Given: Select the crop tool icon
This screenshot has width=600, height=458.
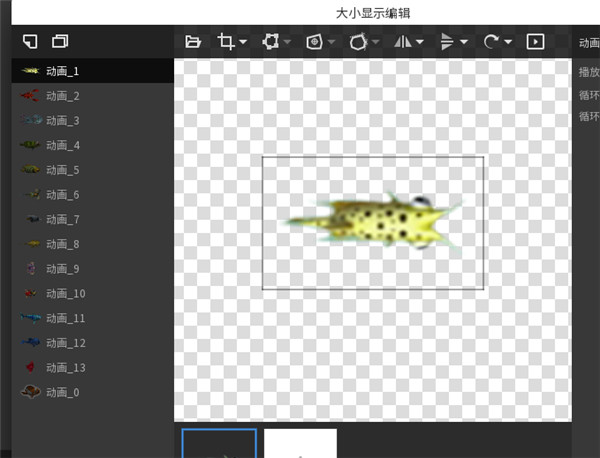Looking at the screenshot, I should (x=226, y=41).
